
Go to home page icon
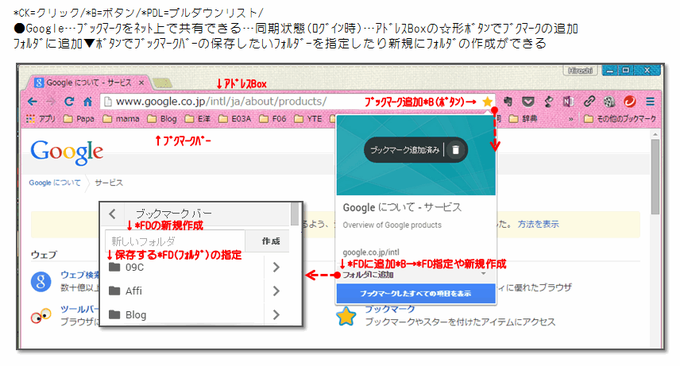pyautogui.click(x=88, y=102)
